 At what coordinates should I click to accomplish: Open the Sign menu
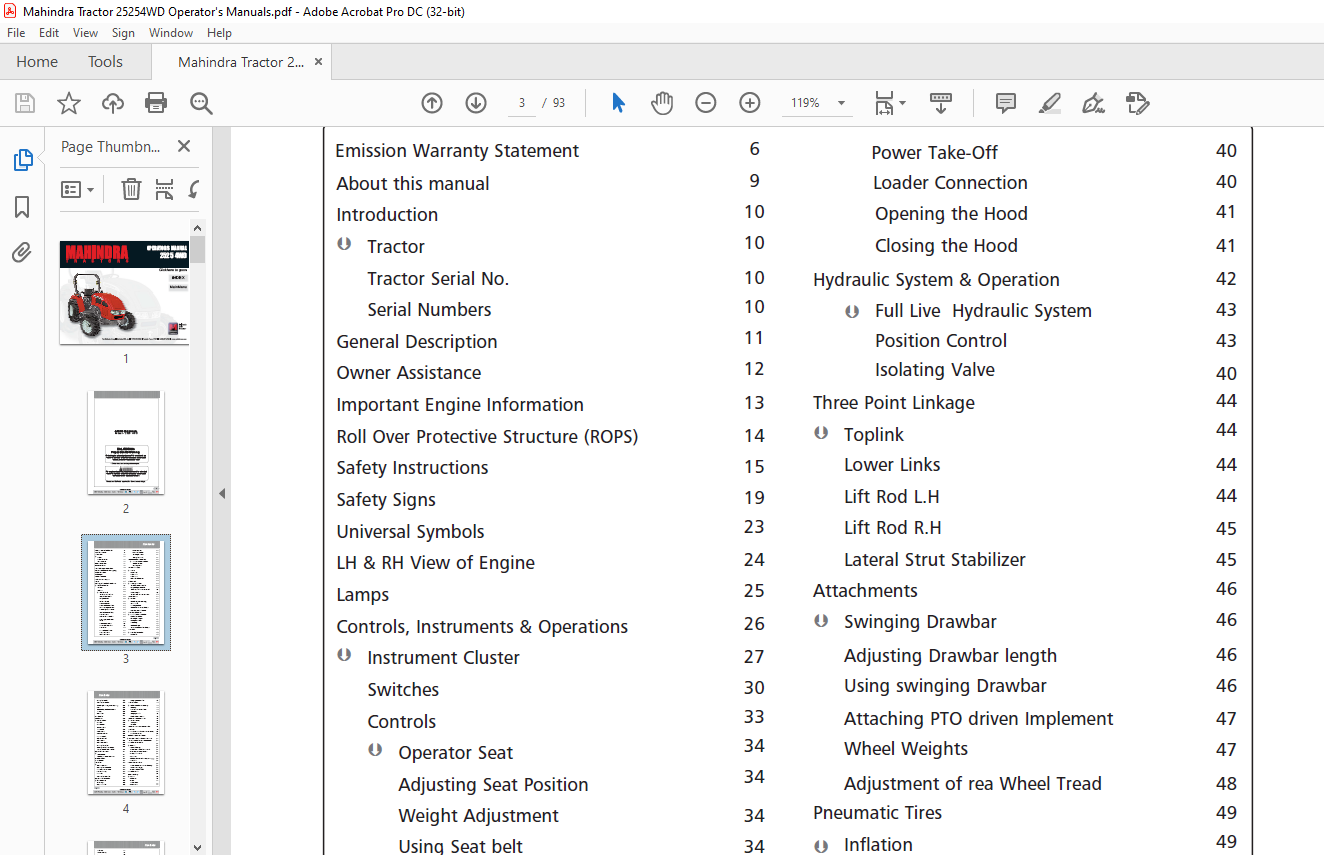[123, 33]
